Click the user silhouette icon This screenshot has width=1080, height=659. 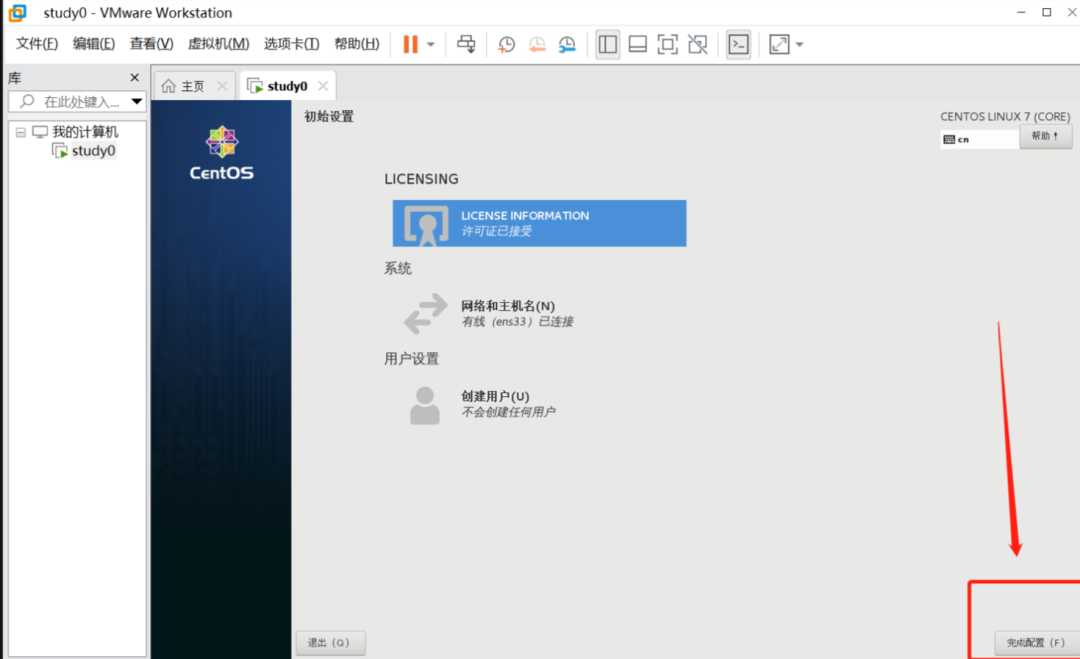[425, 405]
